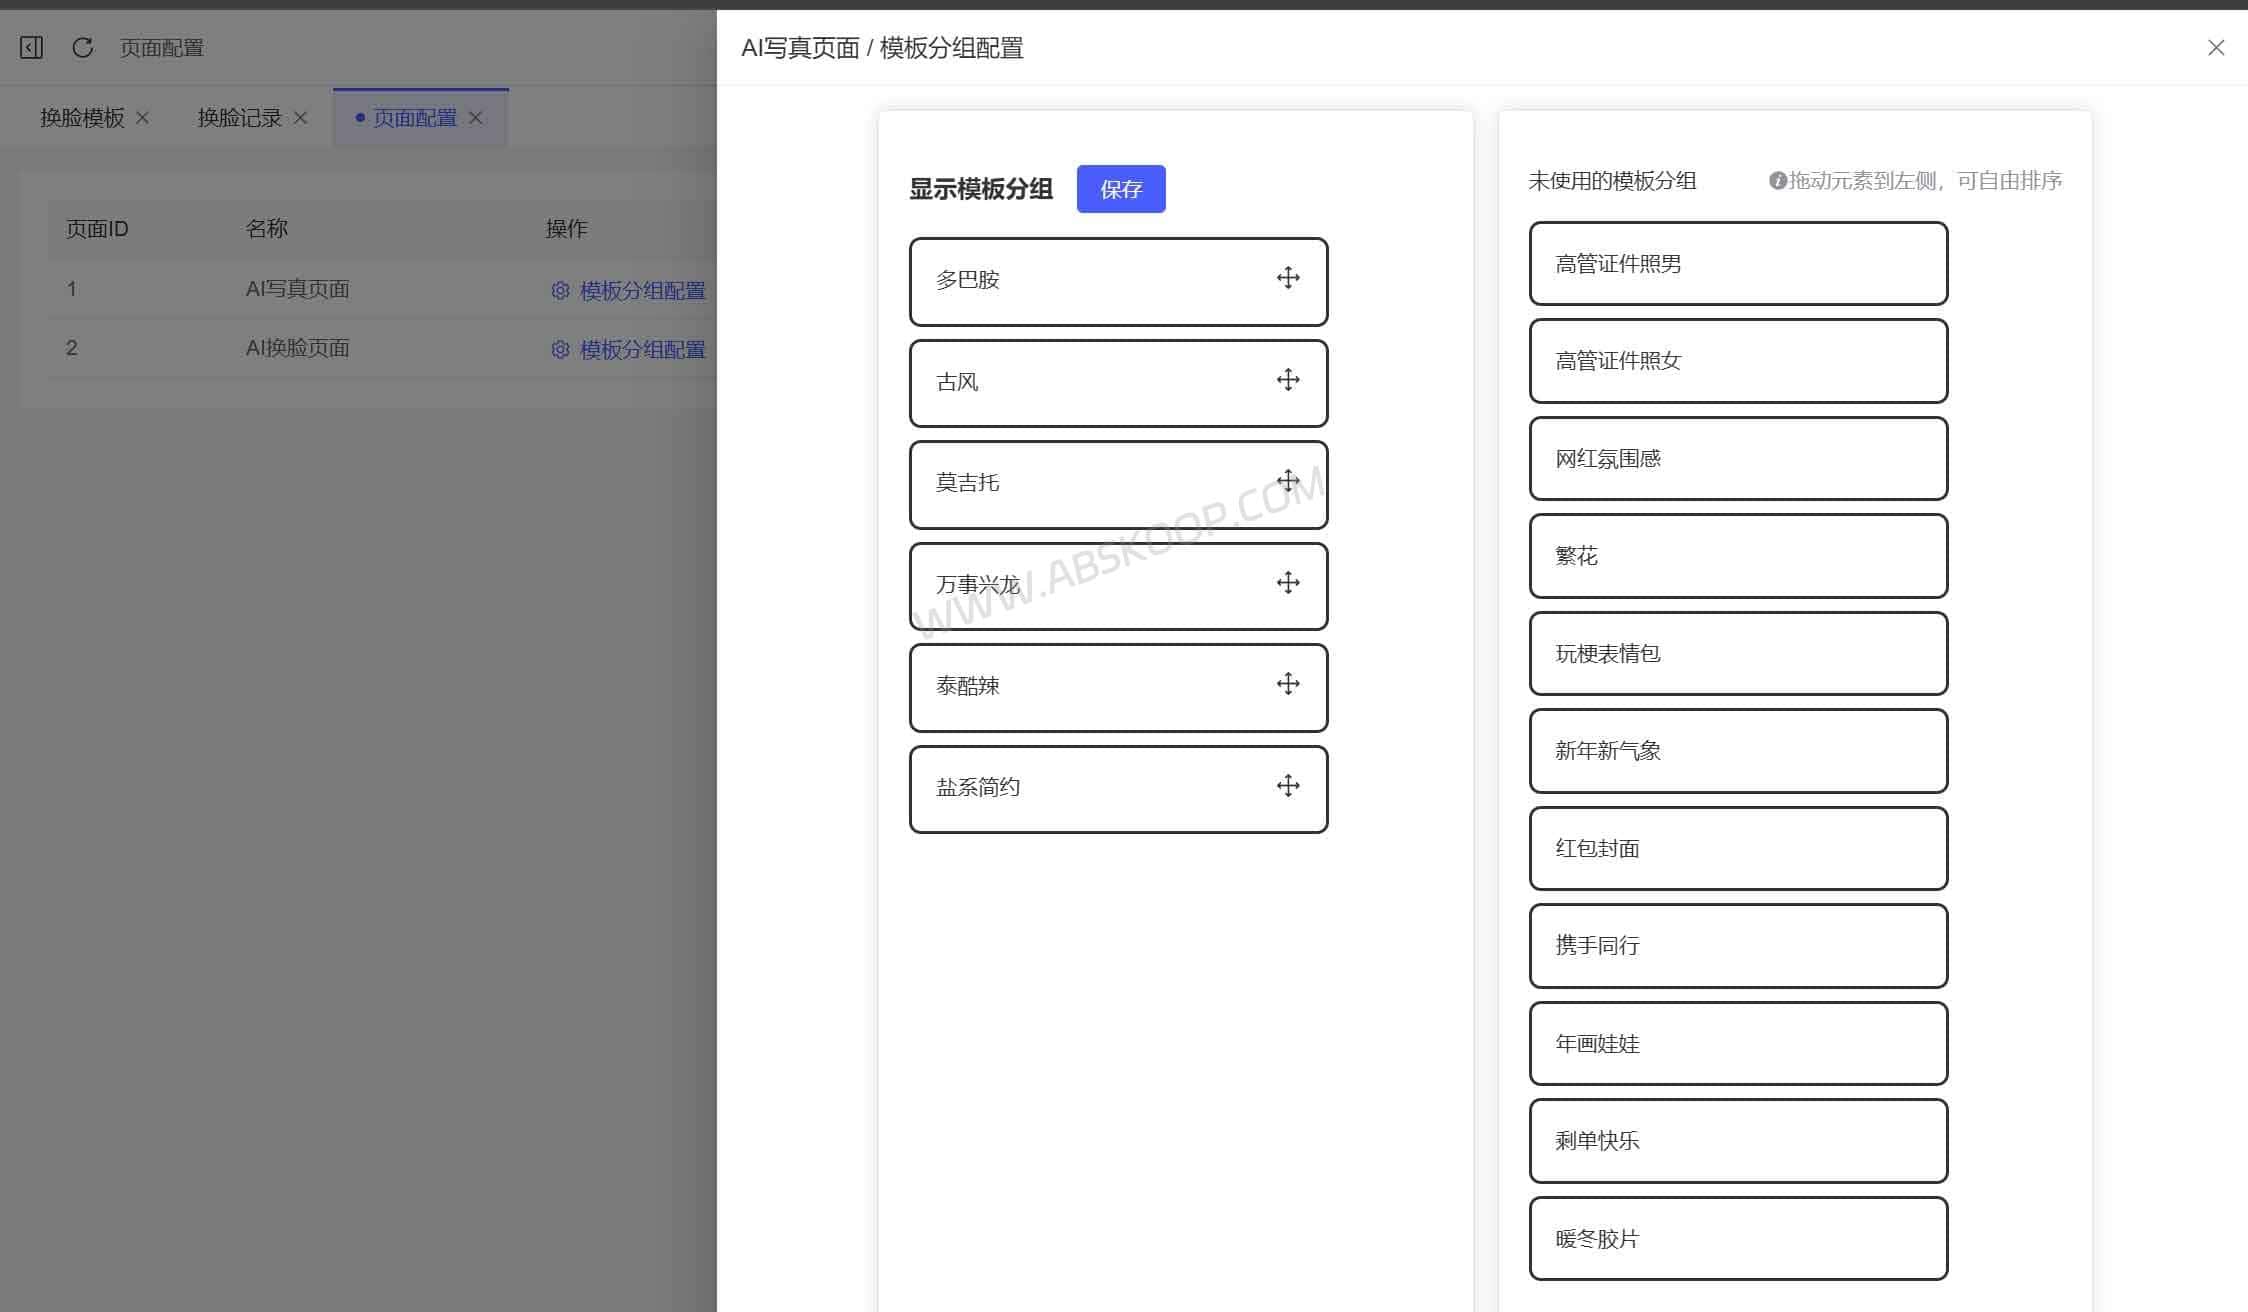Select the 年画娃娃 group card

coord(1738,1044)
